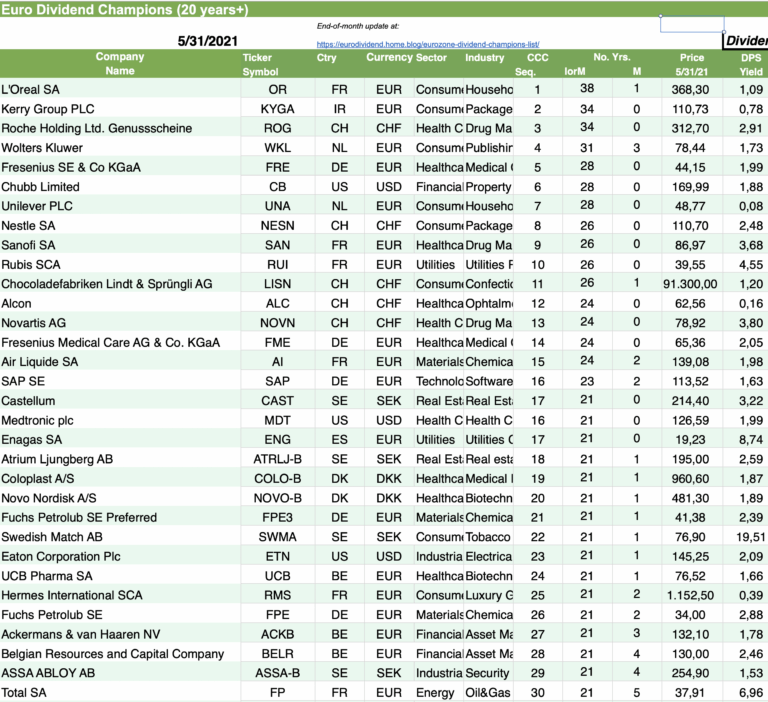Image resolution: width=768 pixels, height=702 pixels.
Task: Select the 'Price 5/31/21' column header
Action: [692, 65]
